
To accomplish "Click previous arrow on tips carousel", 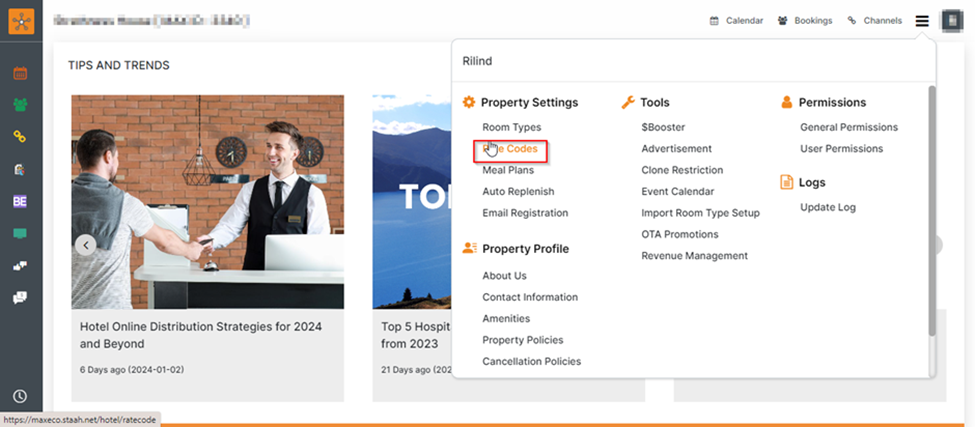I will click(x=86, y=245).
